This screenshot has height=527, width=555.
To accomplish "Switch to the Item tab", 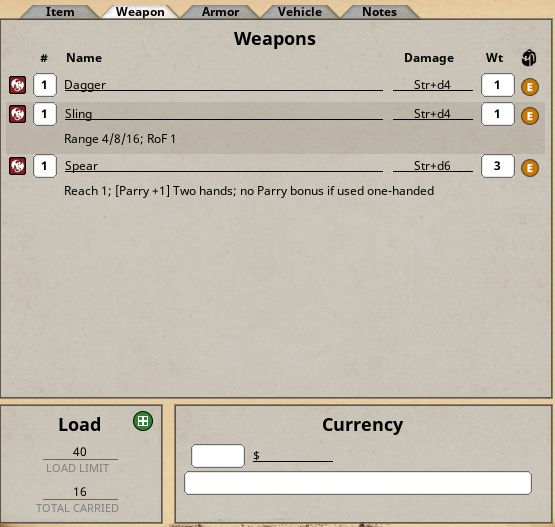I will tap(60, 12).
